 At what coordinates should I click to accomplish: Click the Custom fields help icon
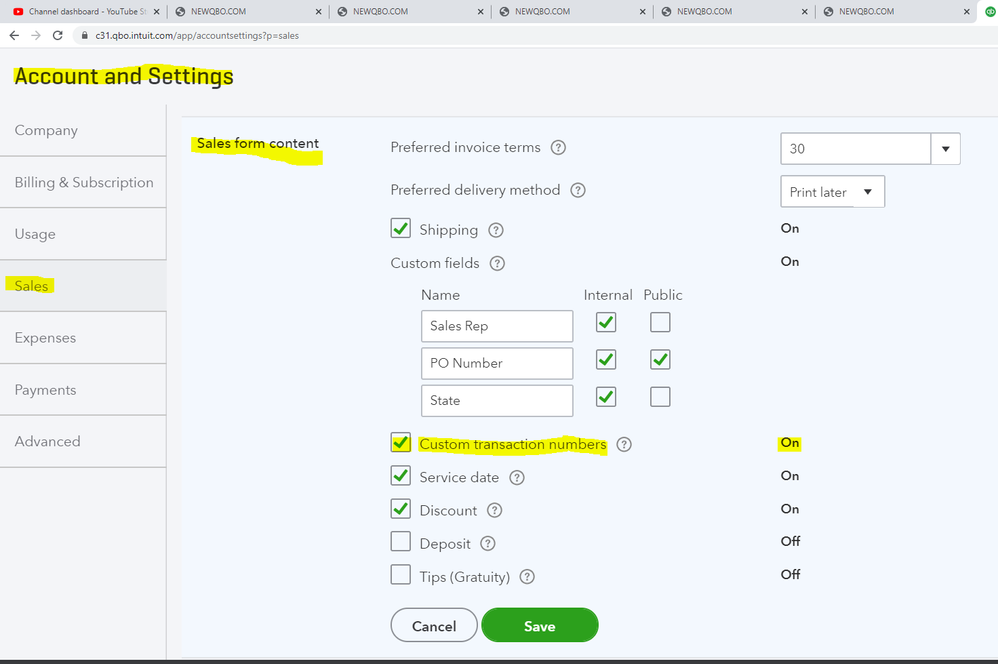(497, 264)
